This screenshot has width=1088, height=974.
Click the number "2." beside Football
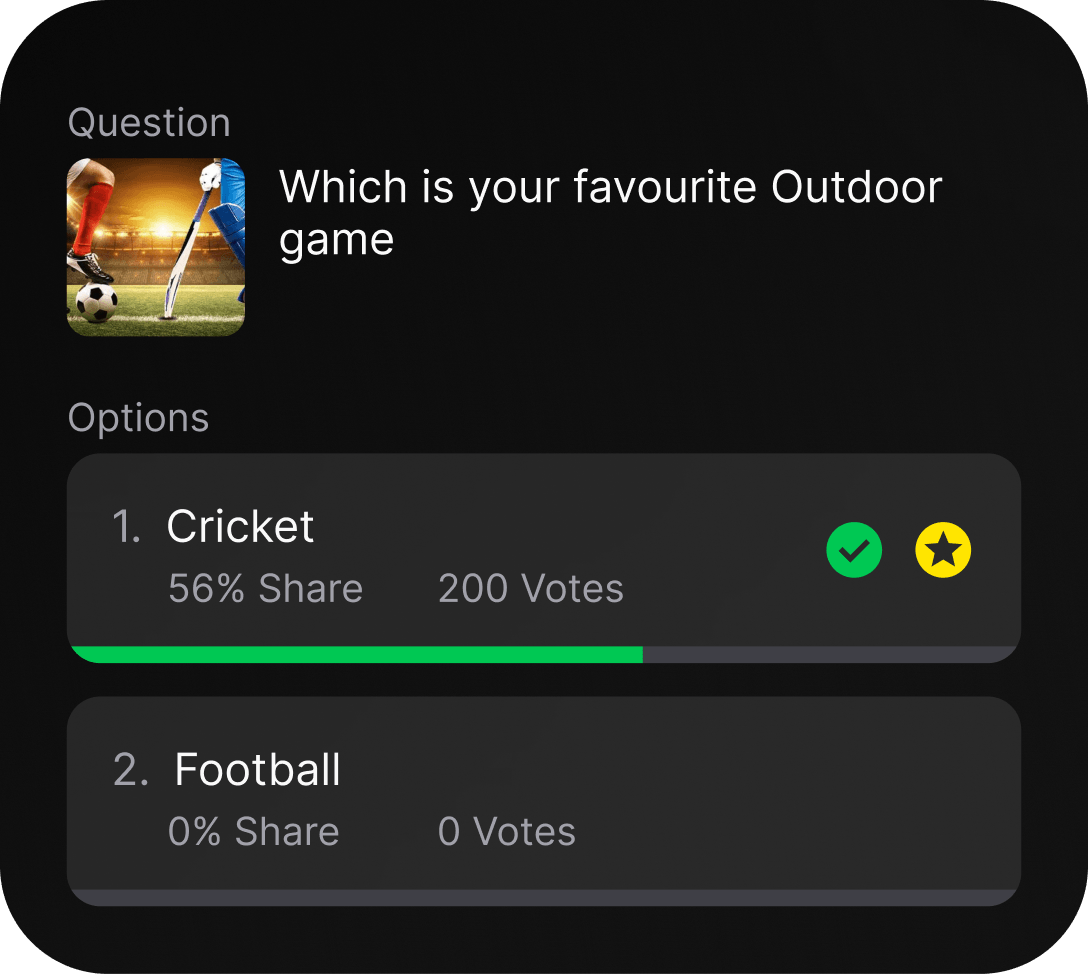(131, 770)
